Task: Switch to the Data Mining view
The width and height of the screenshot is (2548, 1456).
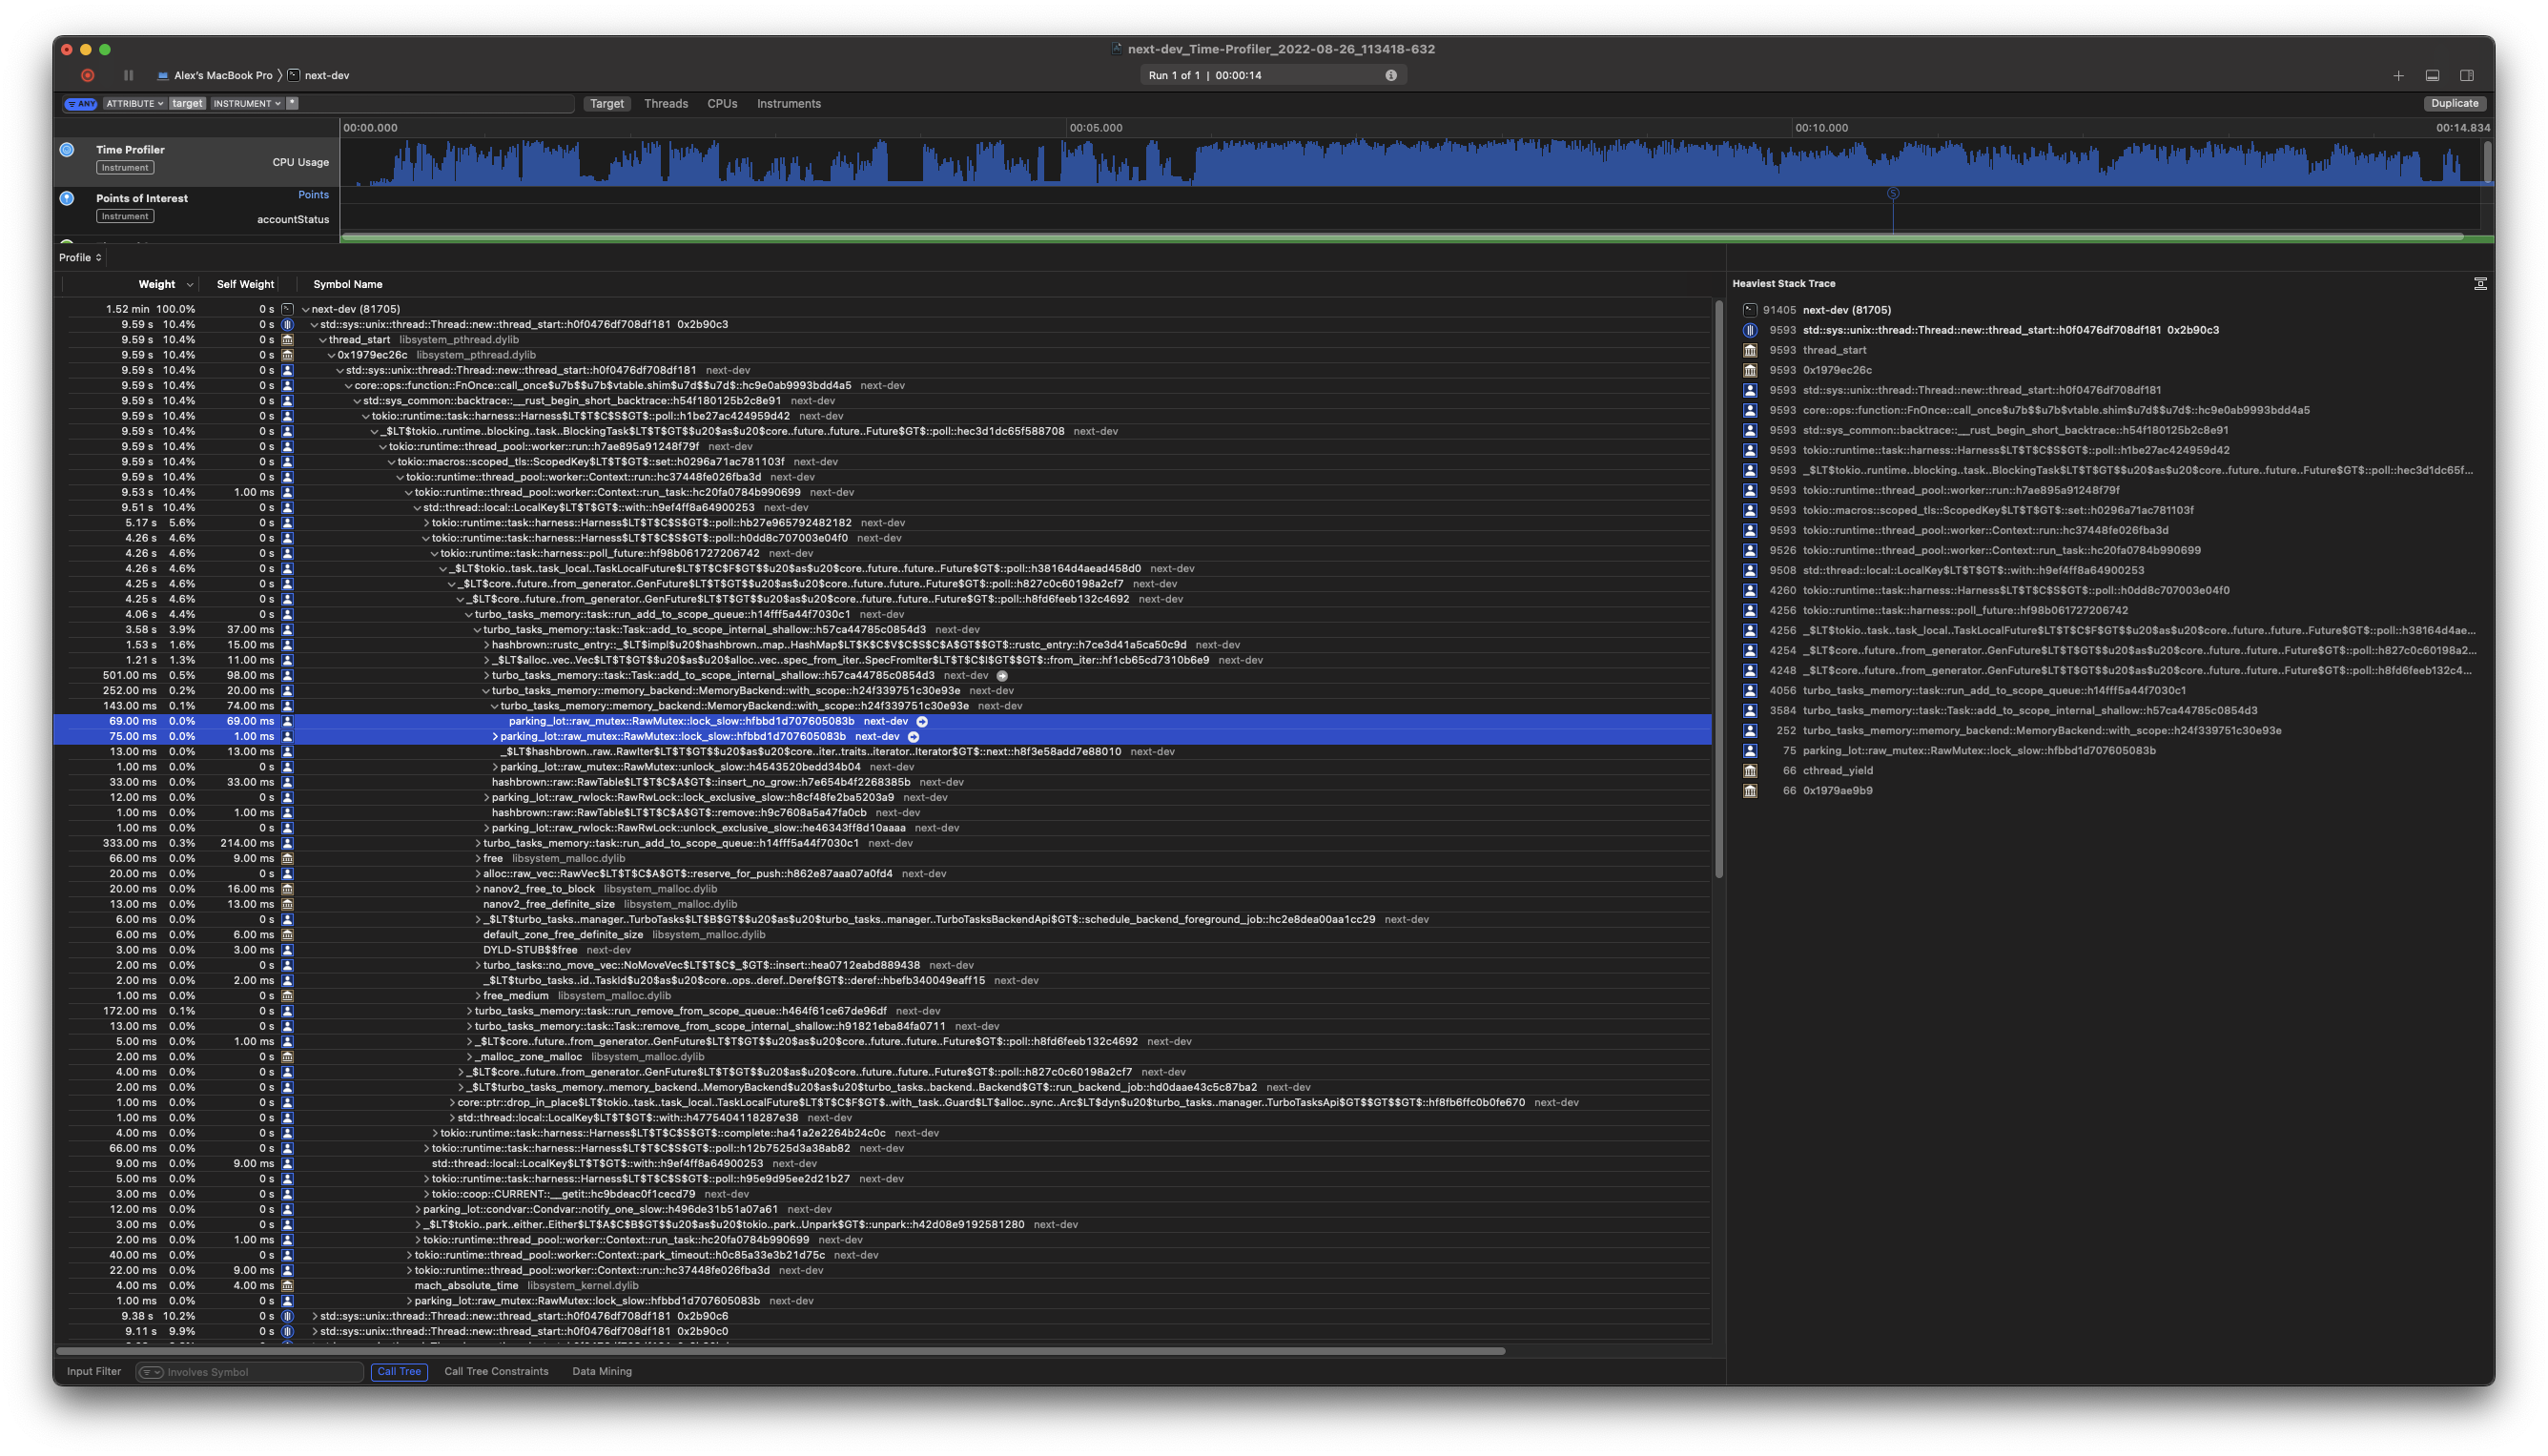Action: [601, 1371]
